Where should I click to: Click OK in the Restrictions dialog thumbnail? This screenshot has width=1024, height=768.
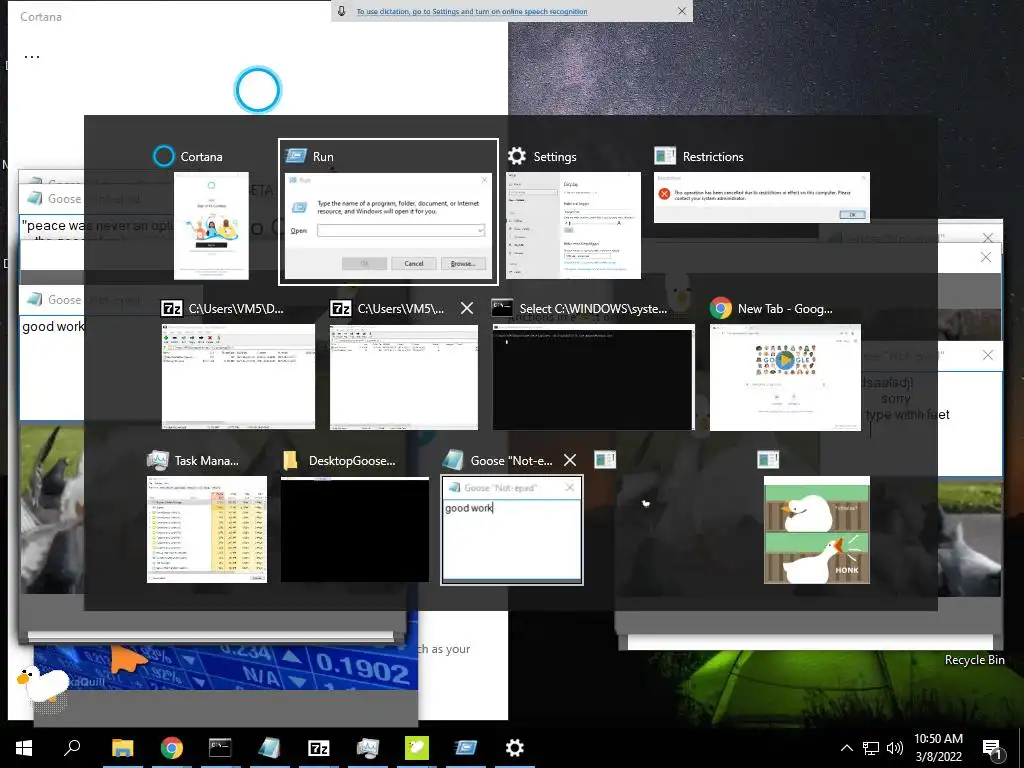(852, 214)
